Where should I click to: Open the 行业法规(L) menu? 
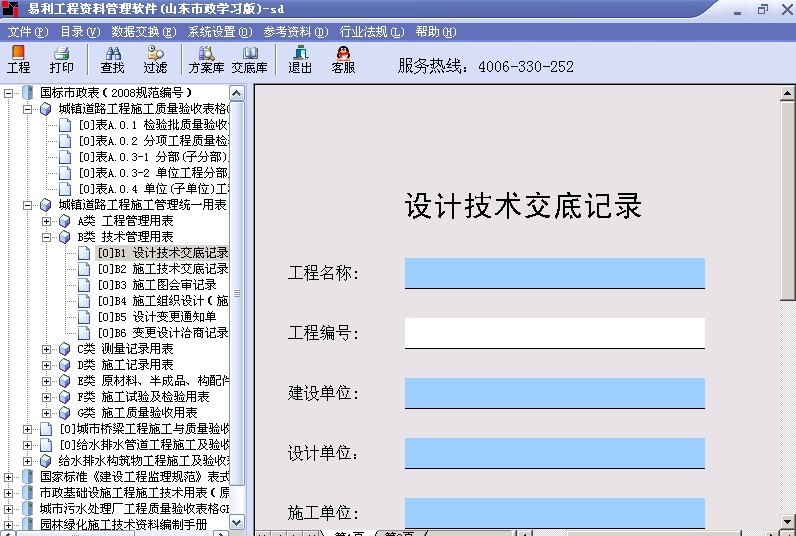click(371, 32)
